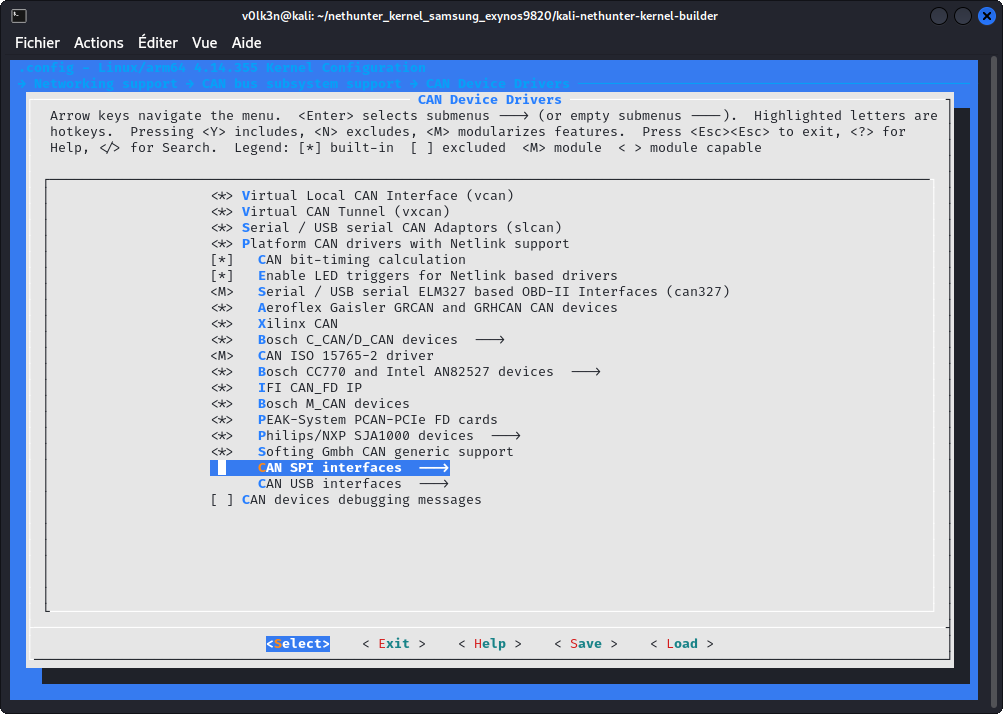Close the terminal window
This screenshot has height=714, width=1003.
tap(986, 17)
